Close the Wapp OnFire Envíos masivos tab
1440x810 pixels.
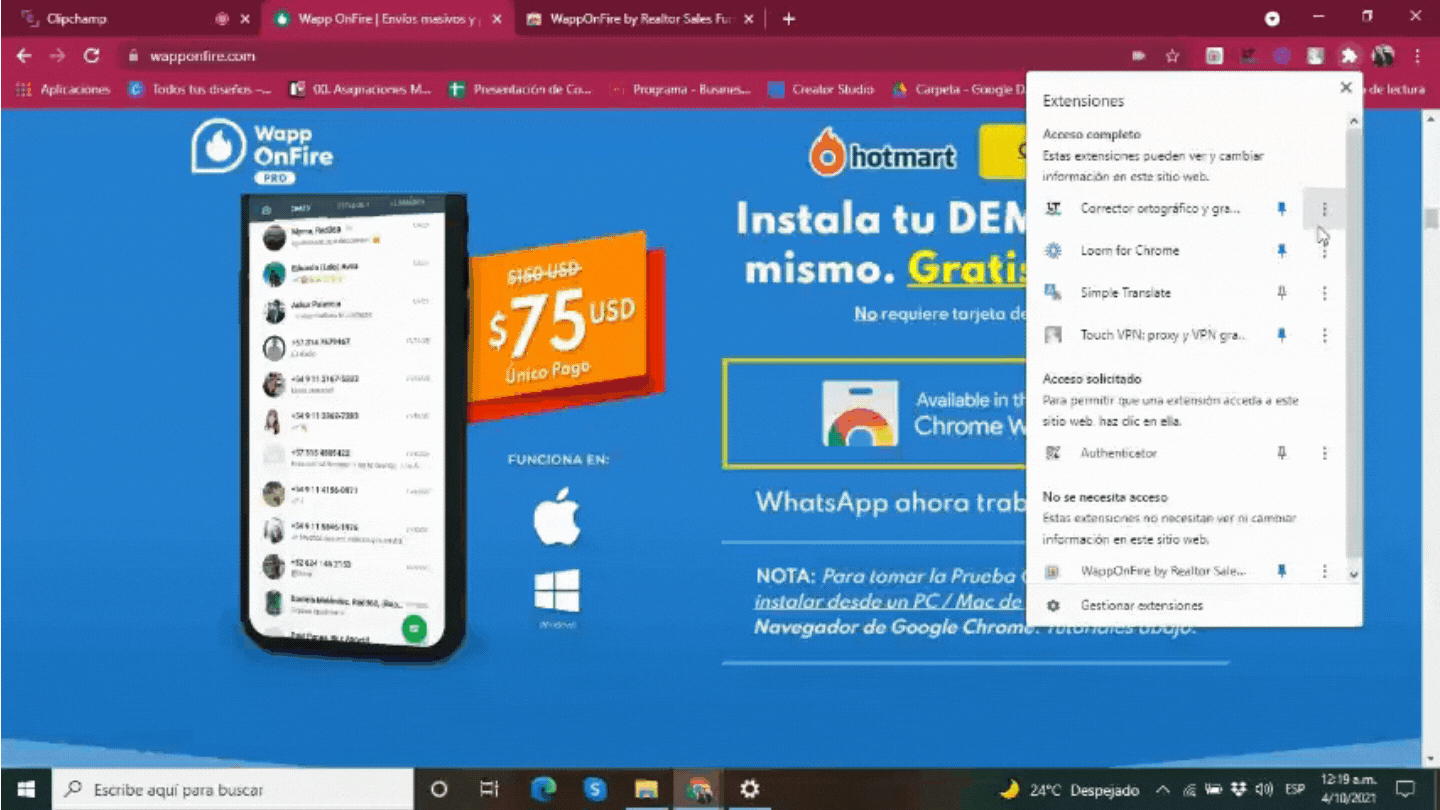pos(497,19)
